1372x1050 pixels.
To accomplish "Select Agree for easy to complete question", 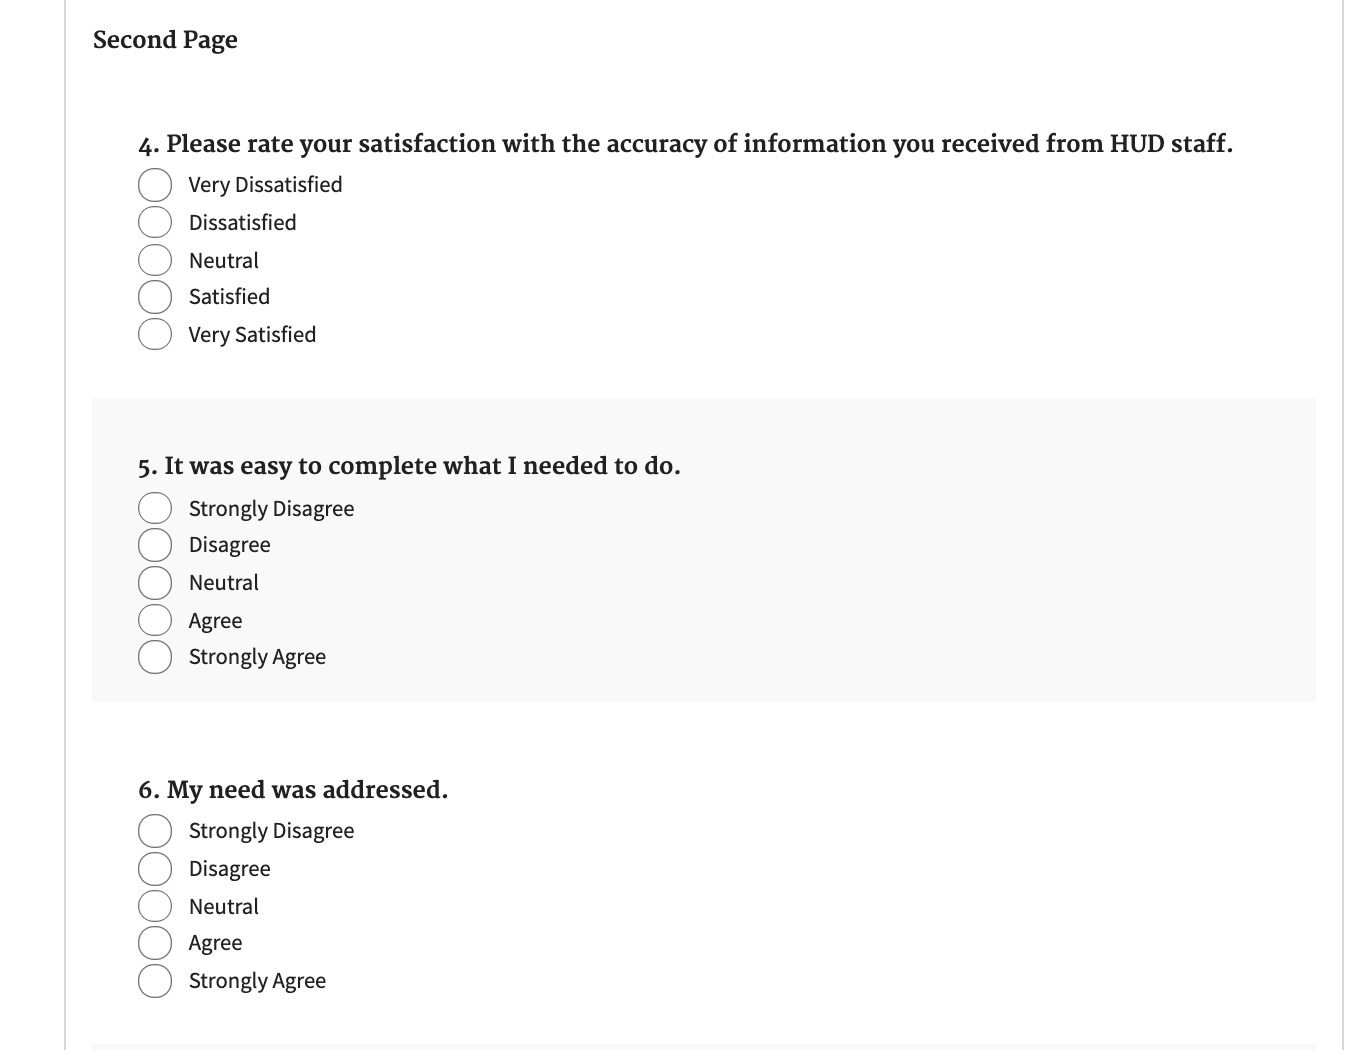I will [155, 620].
